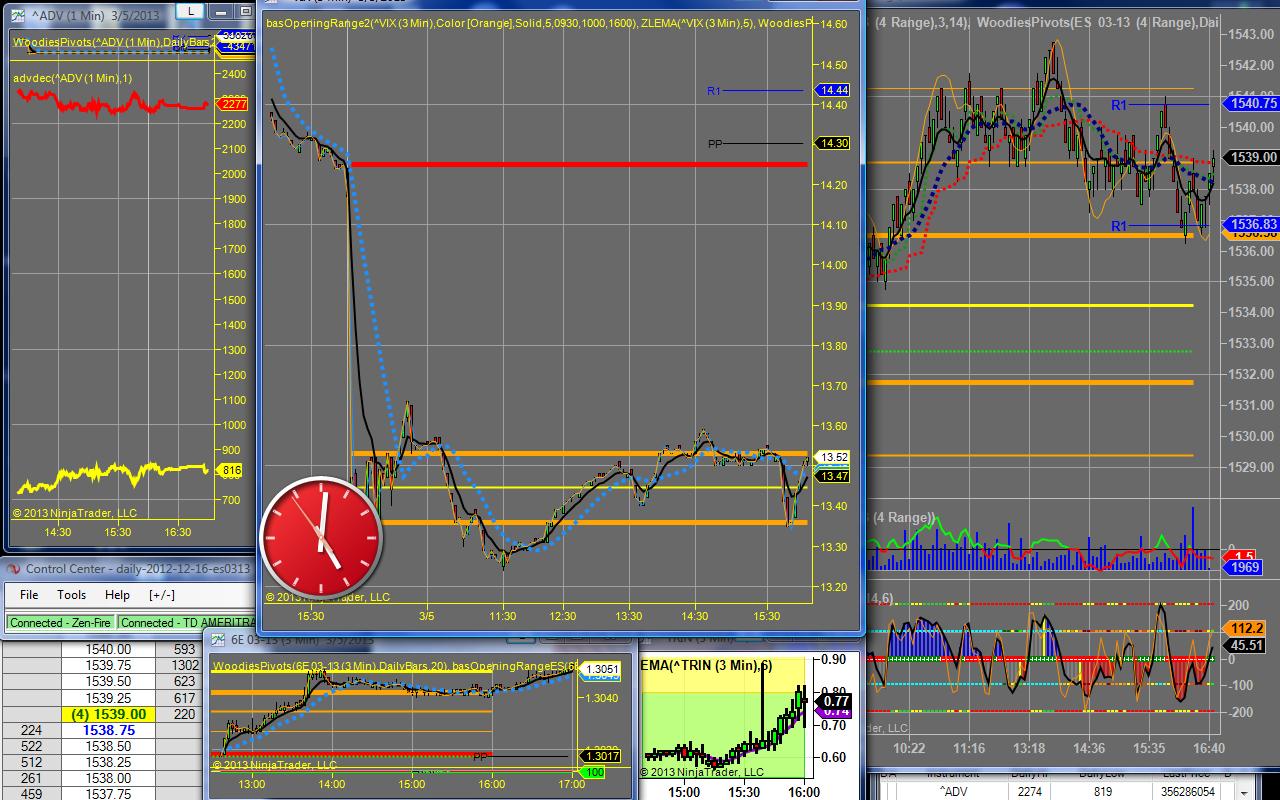Click the thick red horizontal line on VIX chart
This screenshot has height=800, width=1280.
(x=580, y=164)
